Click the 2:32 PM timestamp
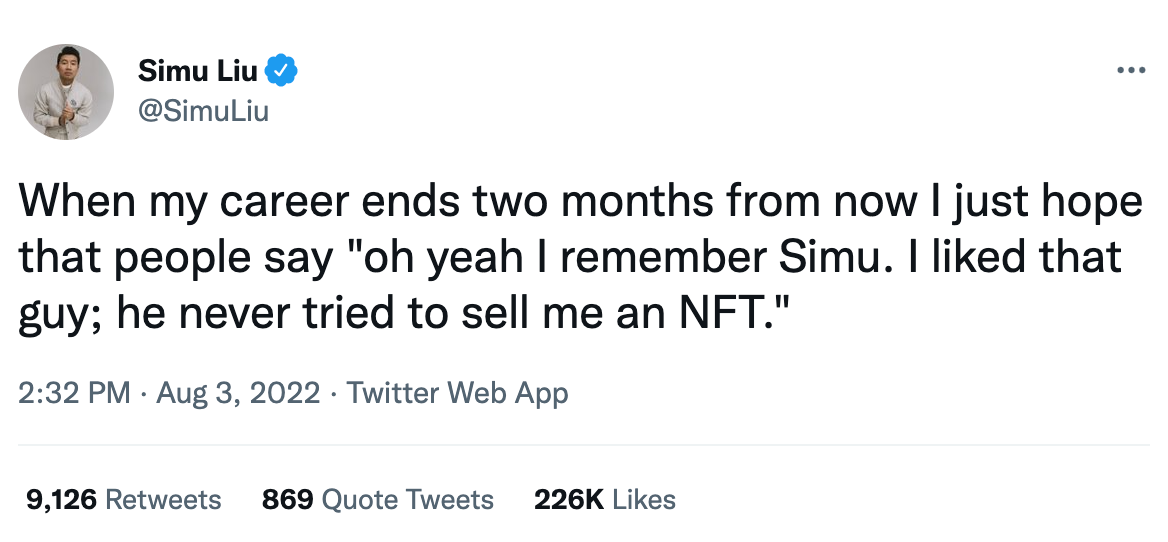This screenshot has height=542, width=1168. 74,393
